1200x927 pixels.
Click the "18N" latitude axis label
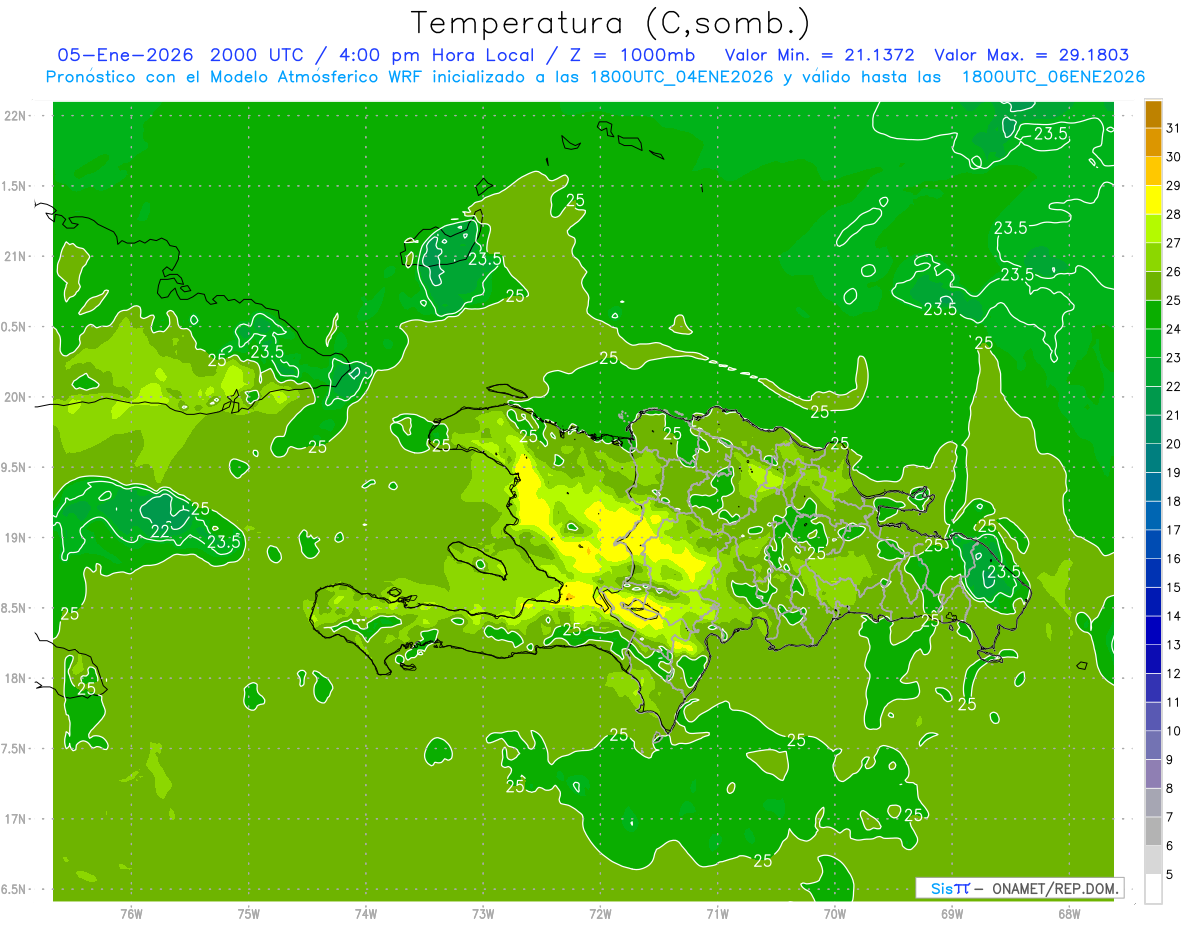[x=15, y=678]
